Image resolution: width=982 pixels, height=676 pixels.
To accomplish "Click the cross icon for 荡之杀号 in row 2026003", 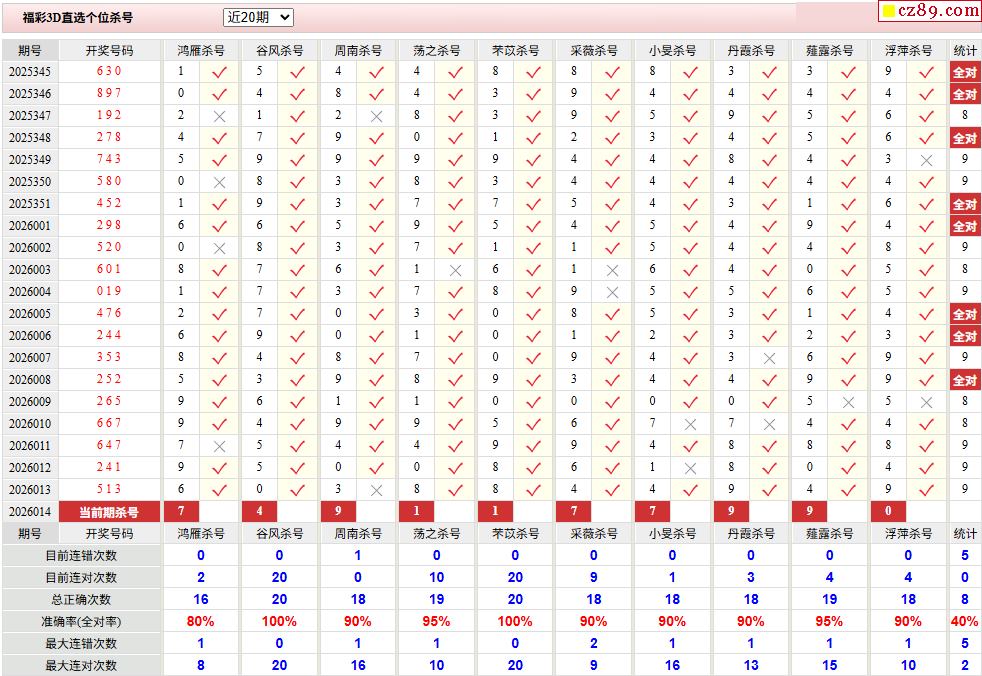I will coord(455,270).
